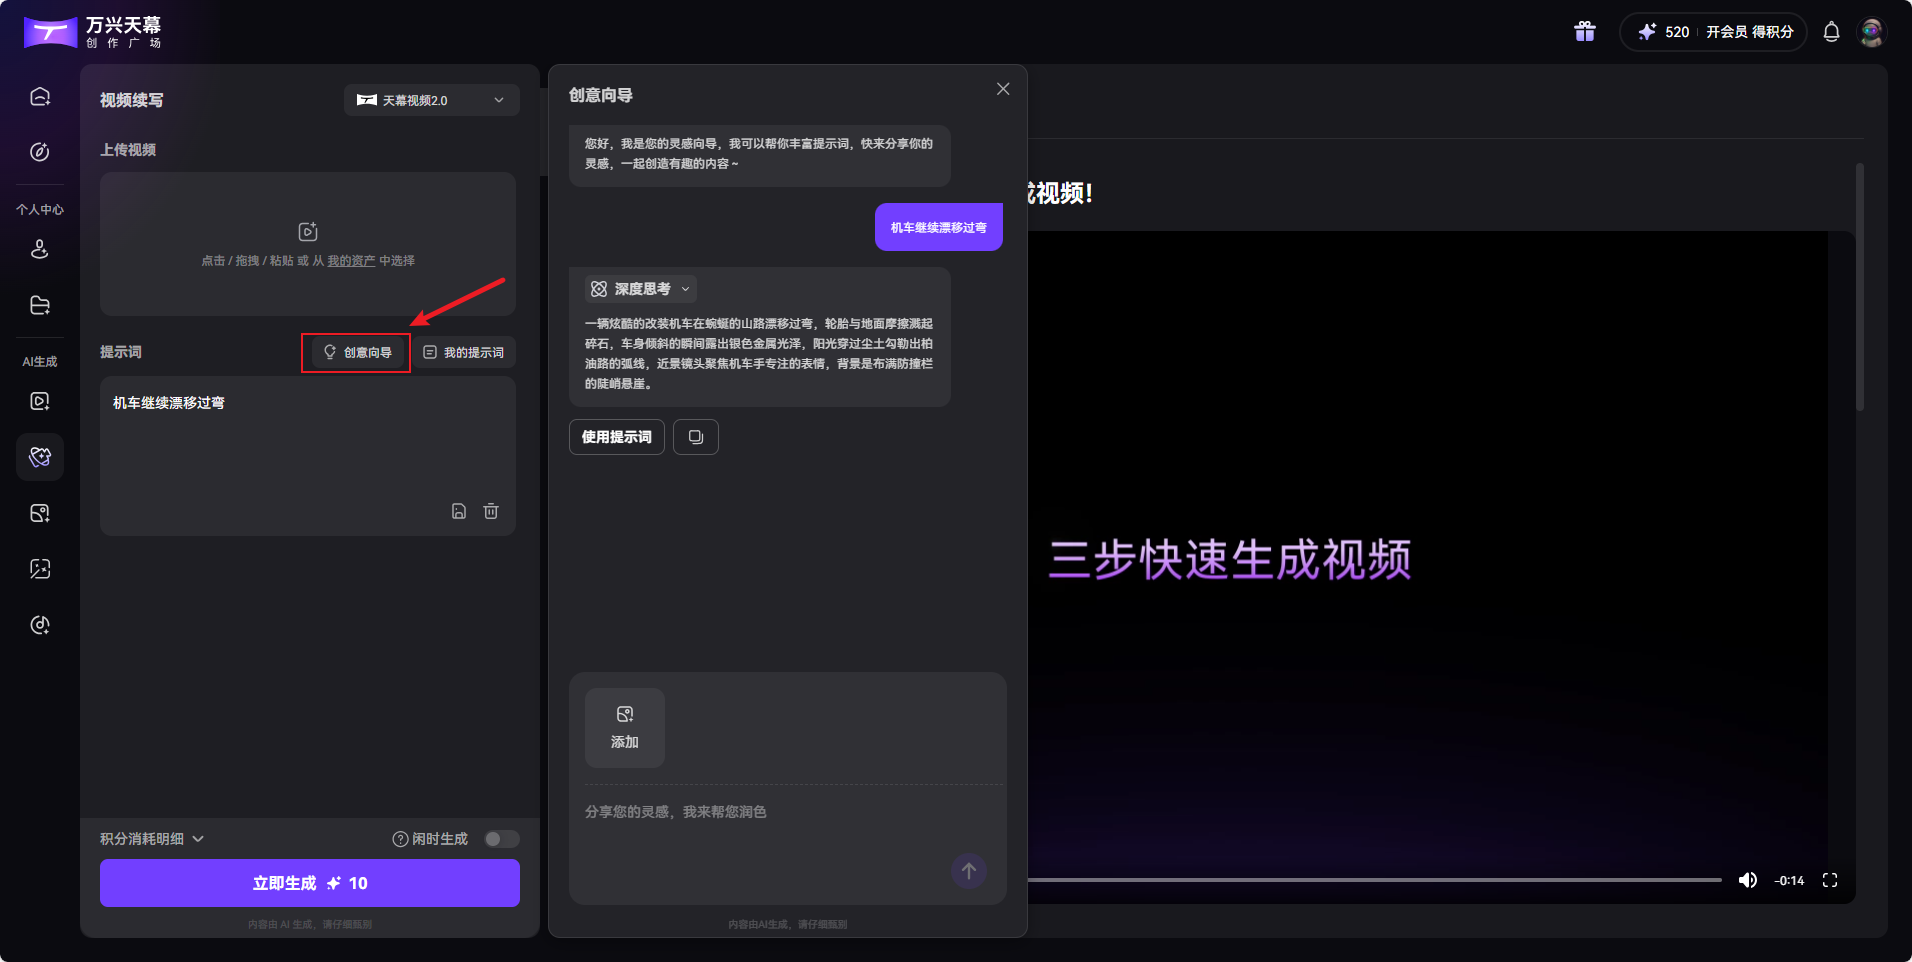Screen dimensions: 1912x962
Task: Delete prompt text with trash icon
Action: (x=491, y=511)
